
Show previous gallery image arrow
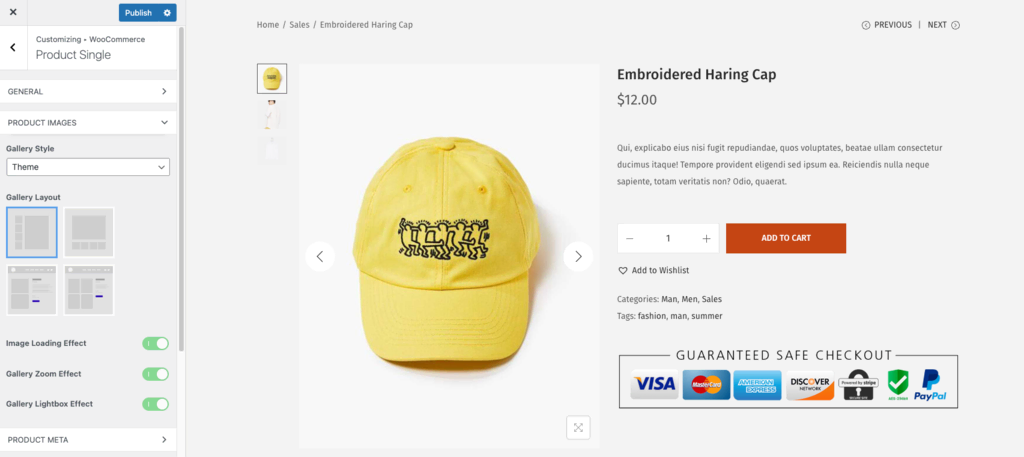320,256
